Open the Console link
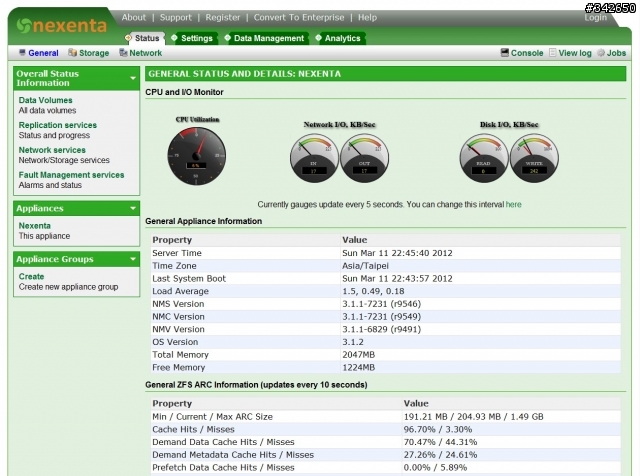640x476 pixels. click(x=527, y=53)
